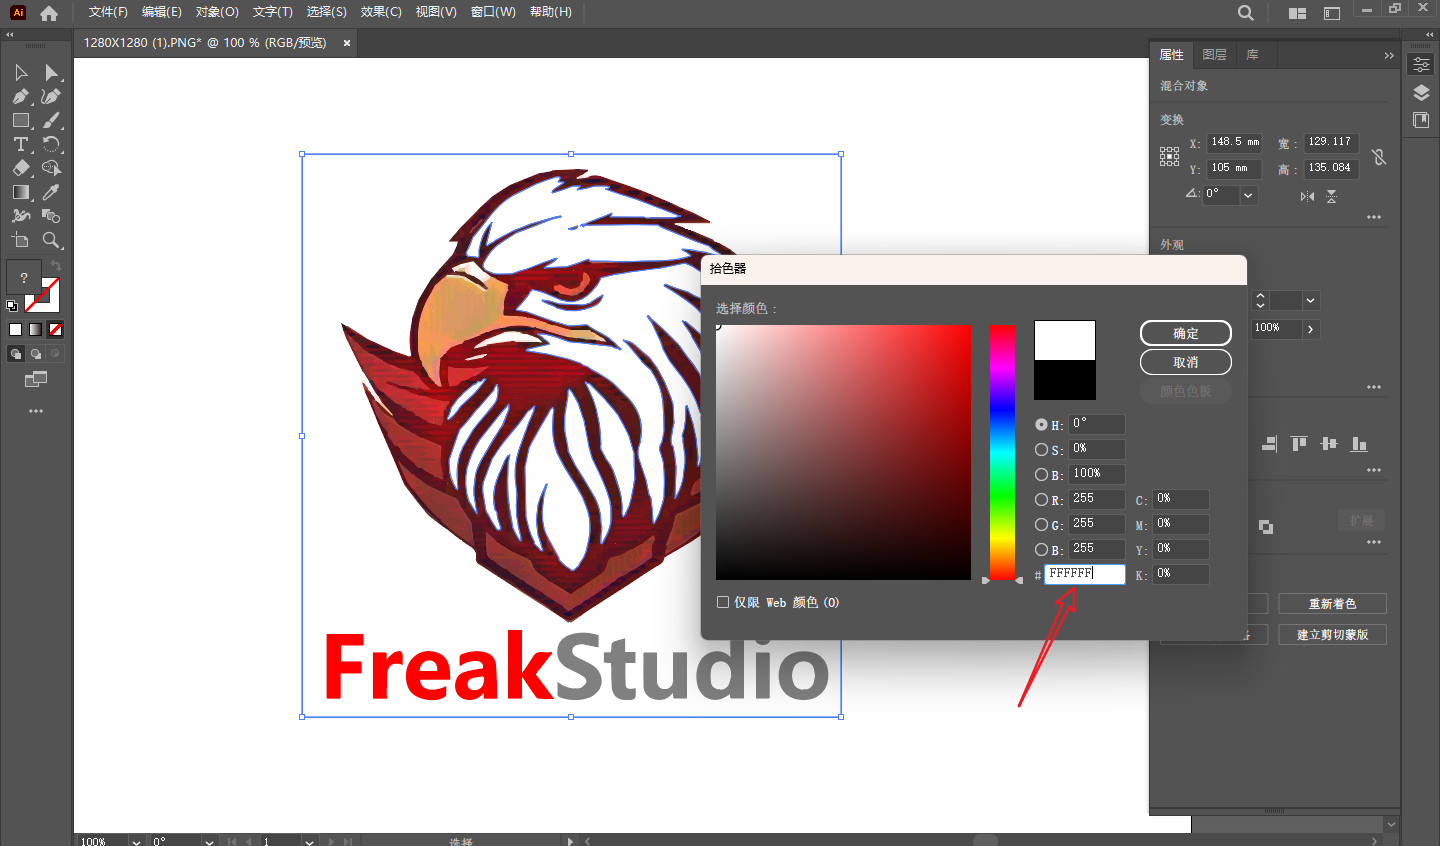Click 确定 in the color picker
Screen dimensions: 1440x846
coord(1186,333)
